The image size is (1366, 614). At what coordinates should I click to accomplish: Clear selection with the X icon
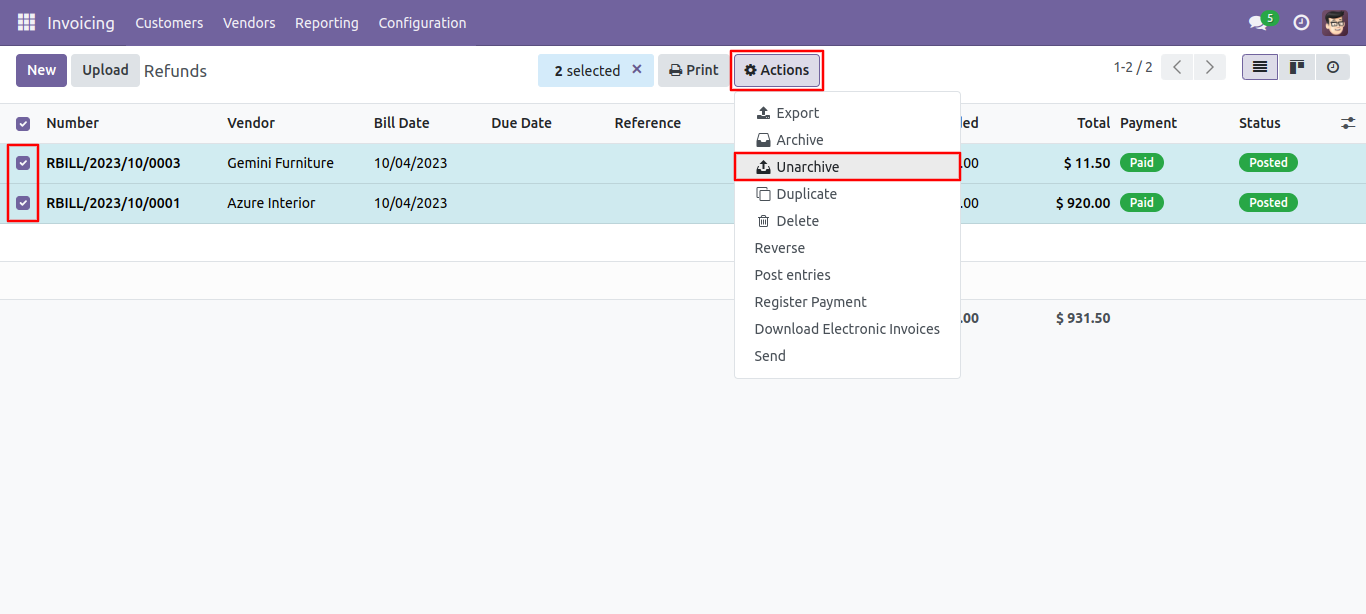[636, 70]
